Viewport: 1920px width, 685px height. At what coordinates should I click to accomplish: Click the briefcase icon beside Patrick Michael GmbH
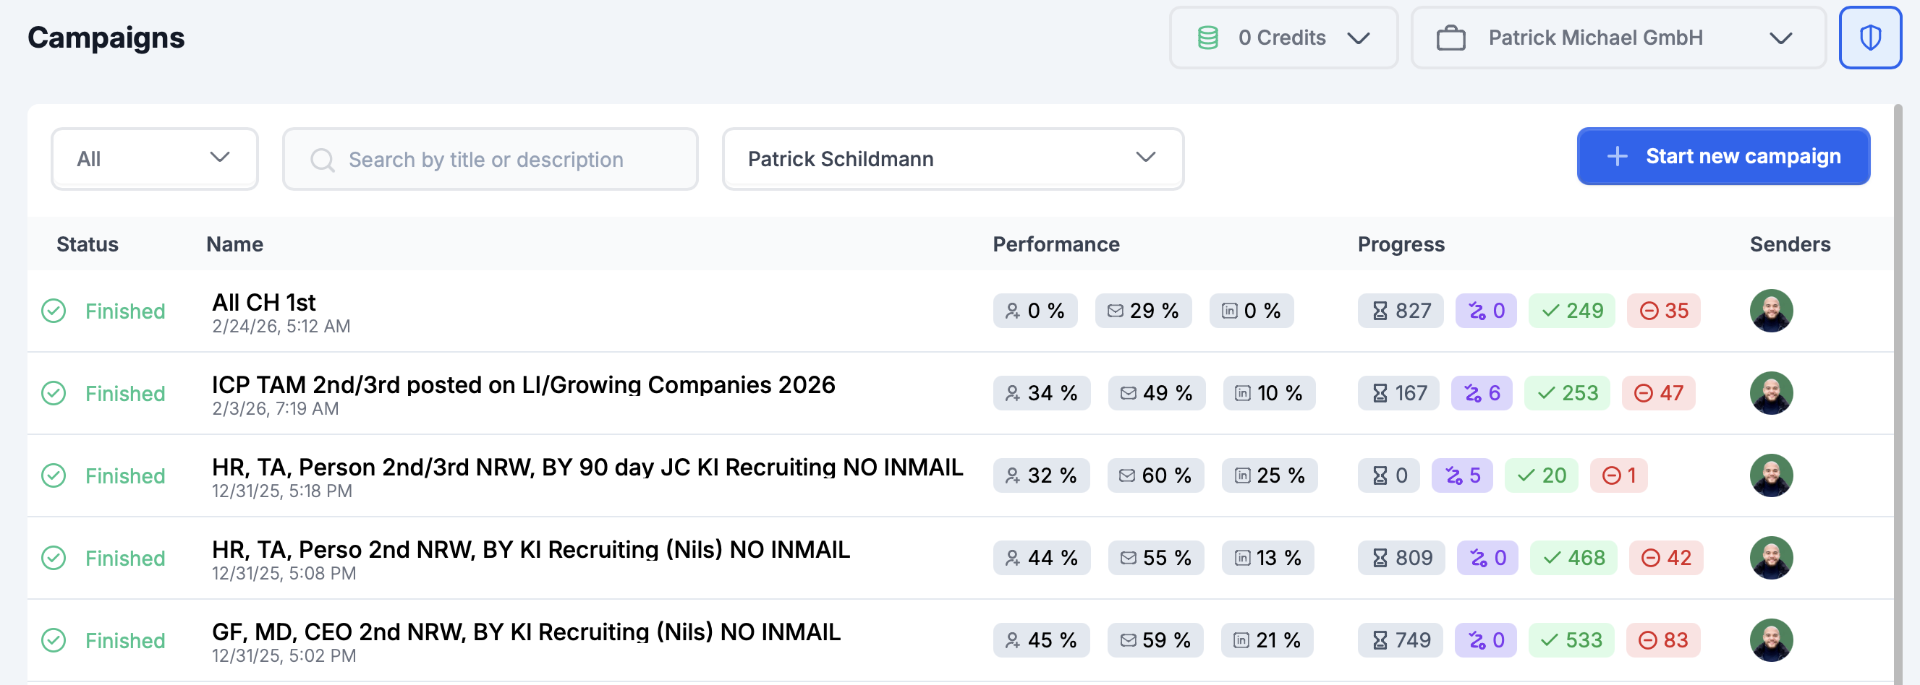pos(1451,38)
